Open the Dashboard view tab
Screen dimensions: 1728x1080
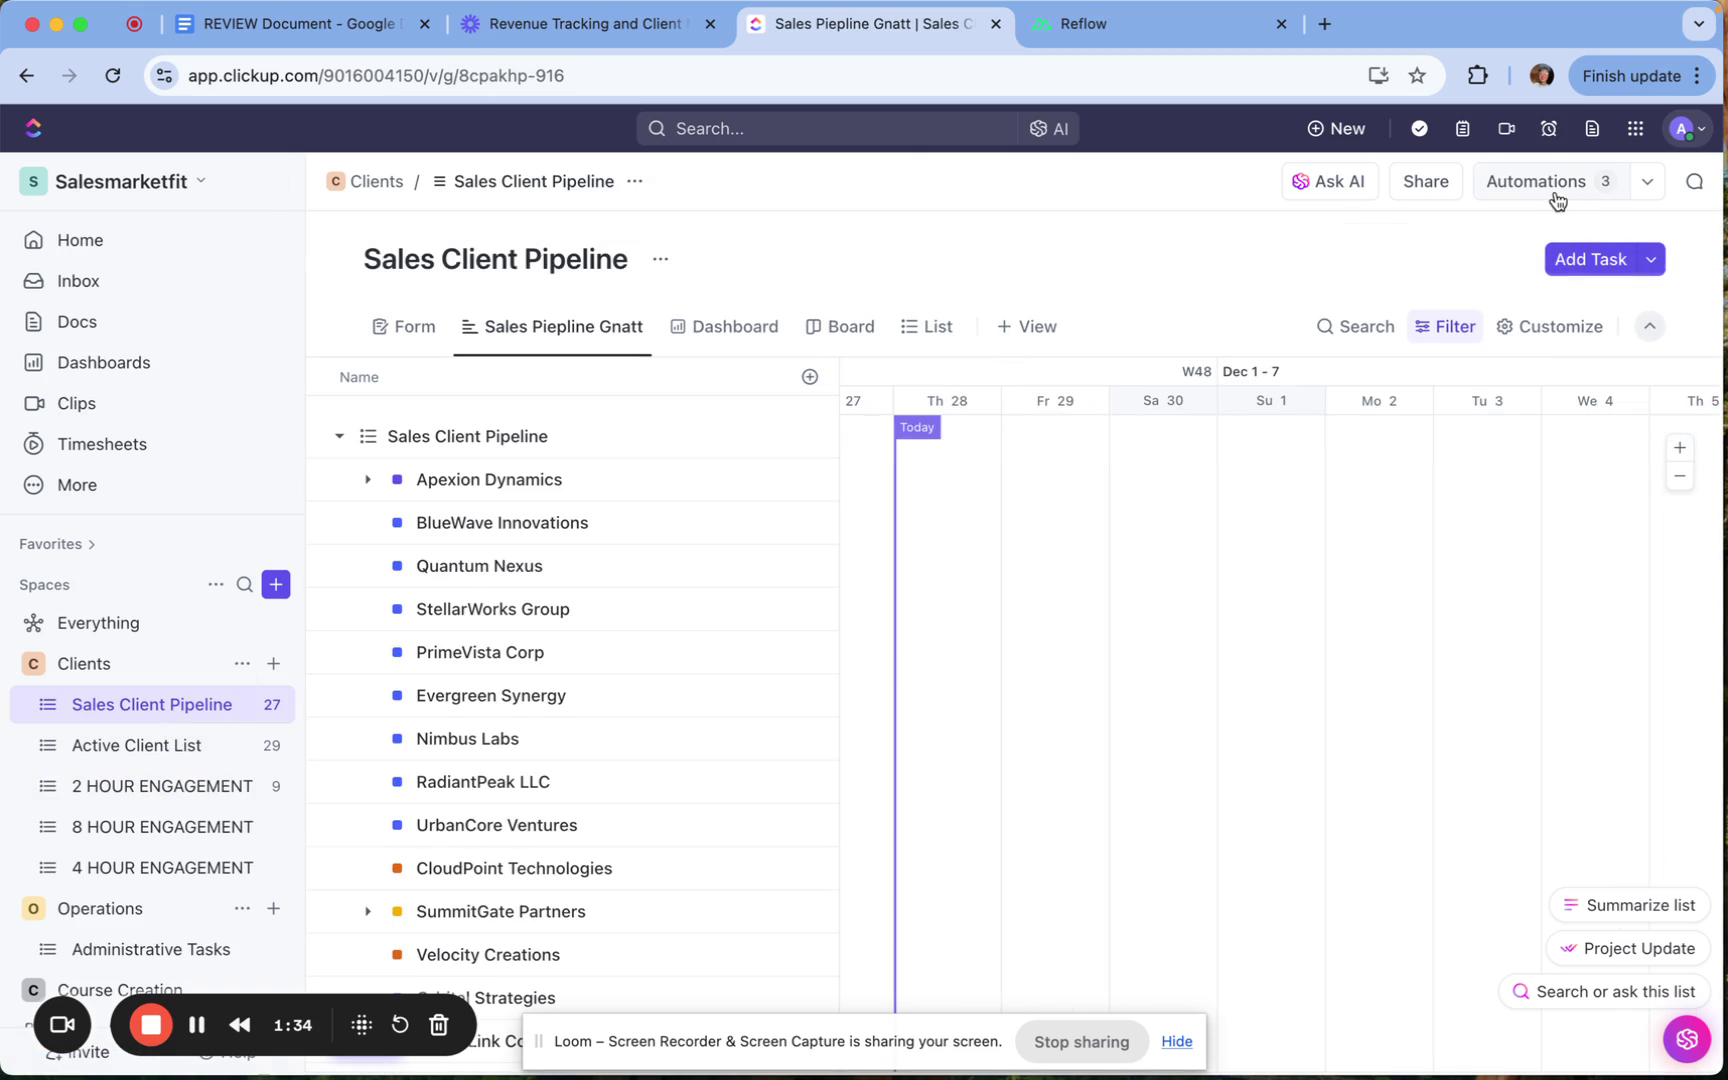point(724,327)
